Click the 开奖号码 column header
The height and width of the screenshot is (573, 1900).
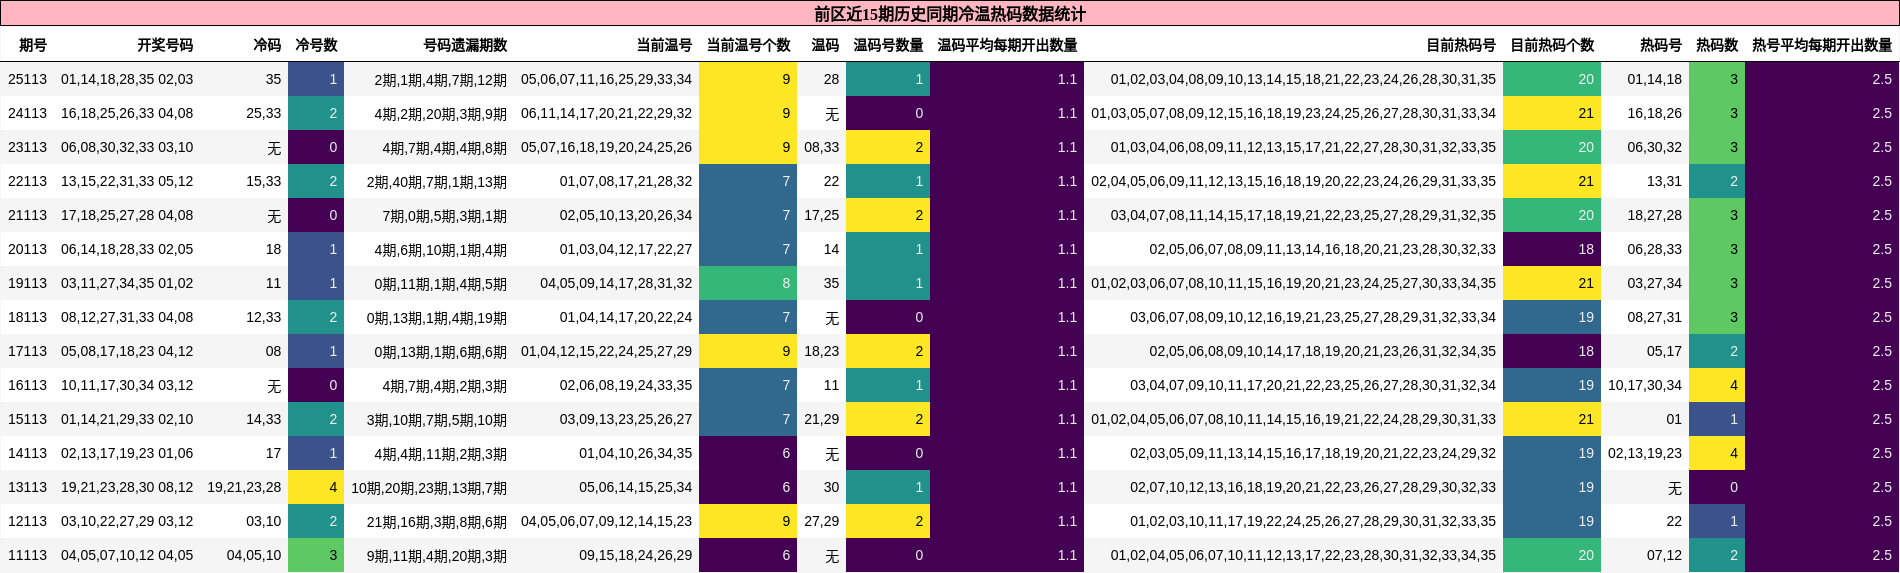(165, 45)
